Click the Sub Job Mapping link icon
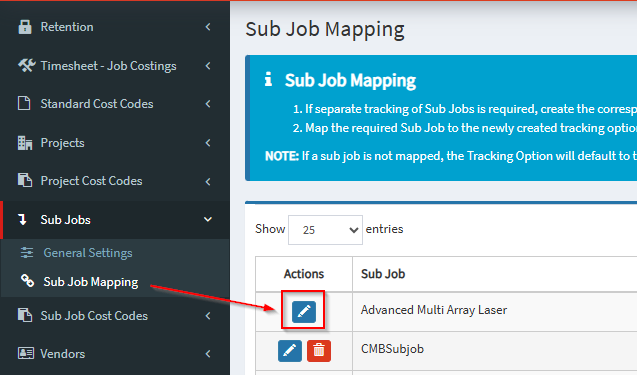The height and width of the screenshot is (375, 637). (x=28, y=280)
